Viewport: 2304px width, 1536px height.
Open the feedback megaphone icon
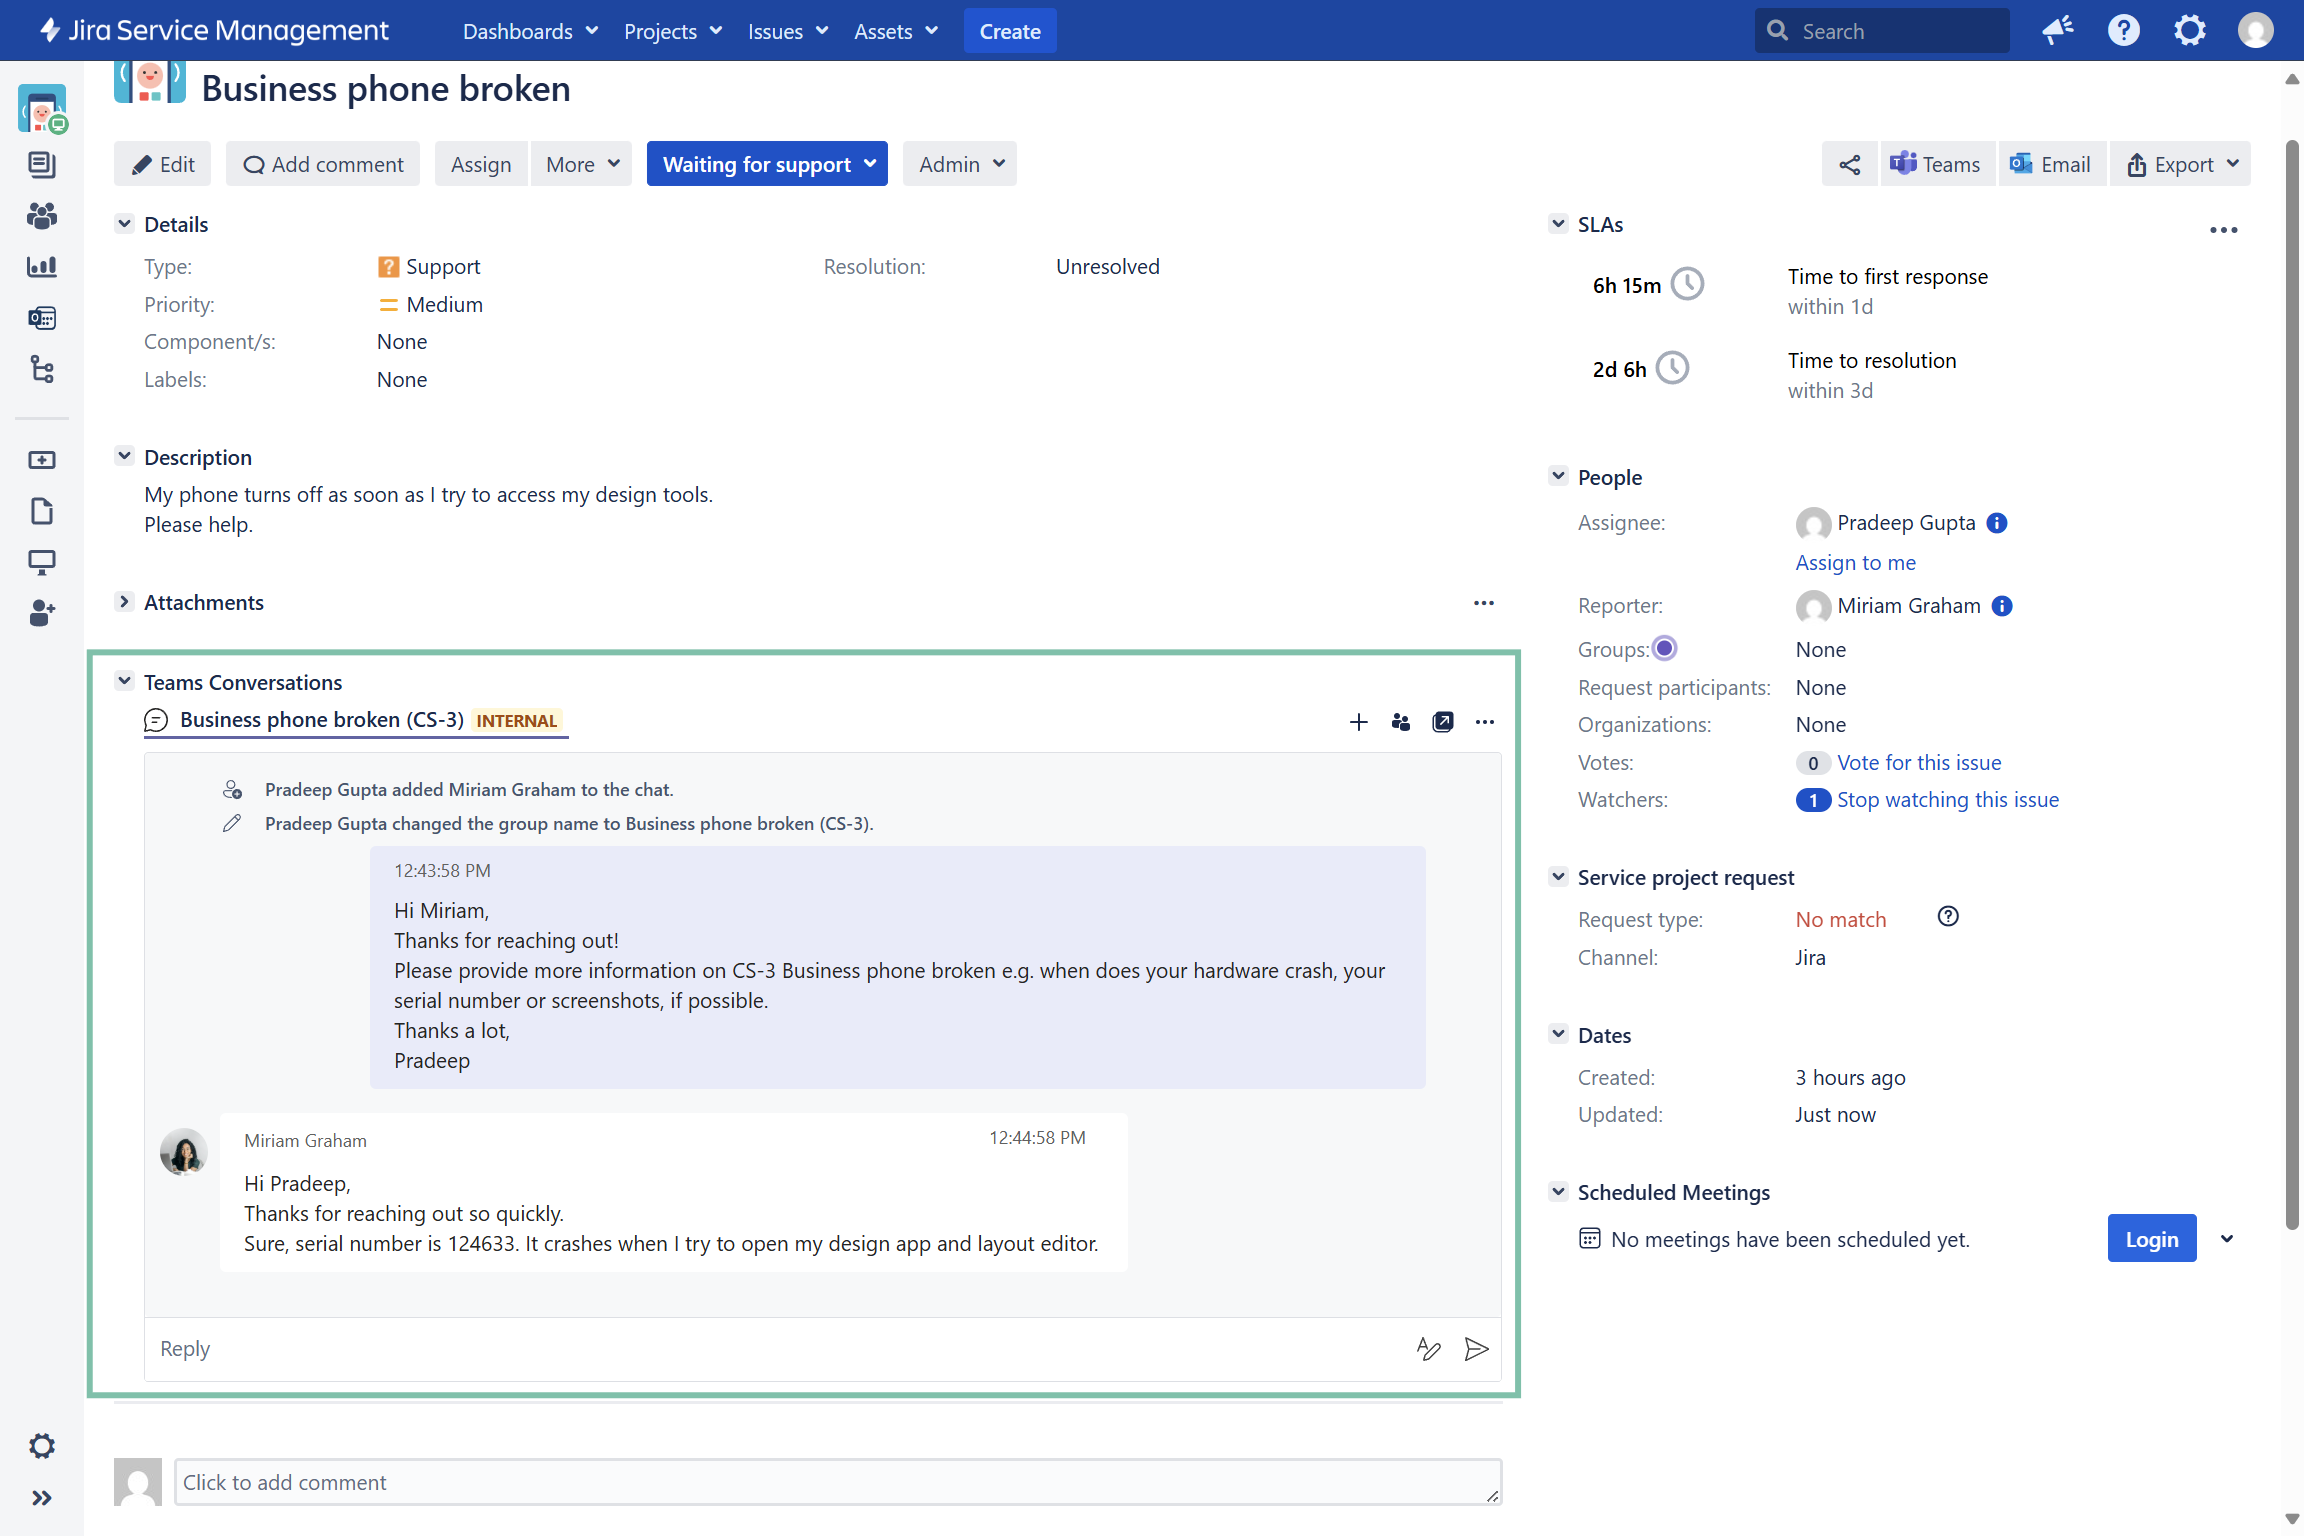(x=2057, y=31)
